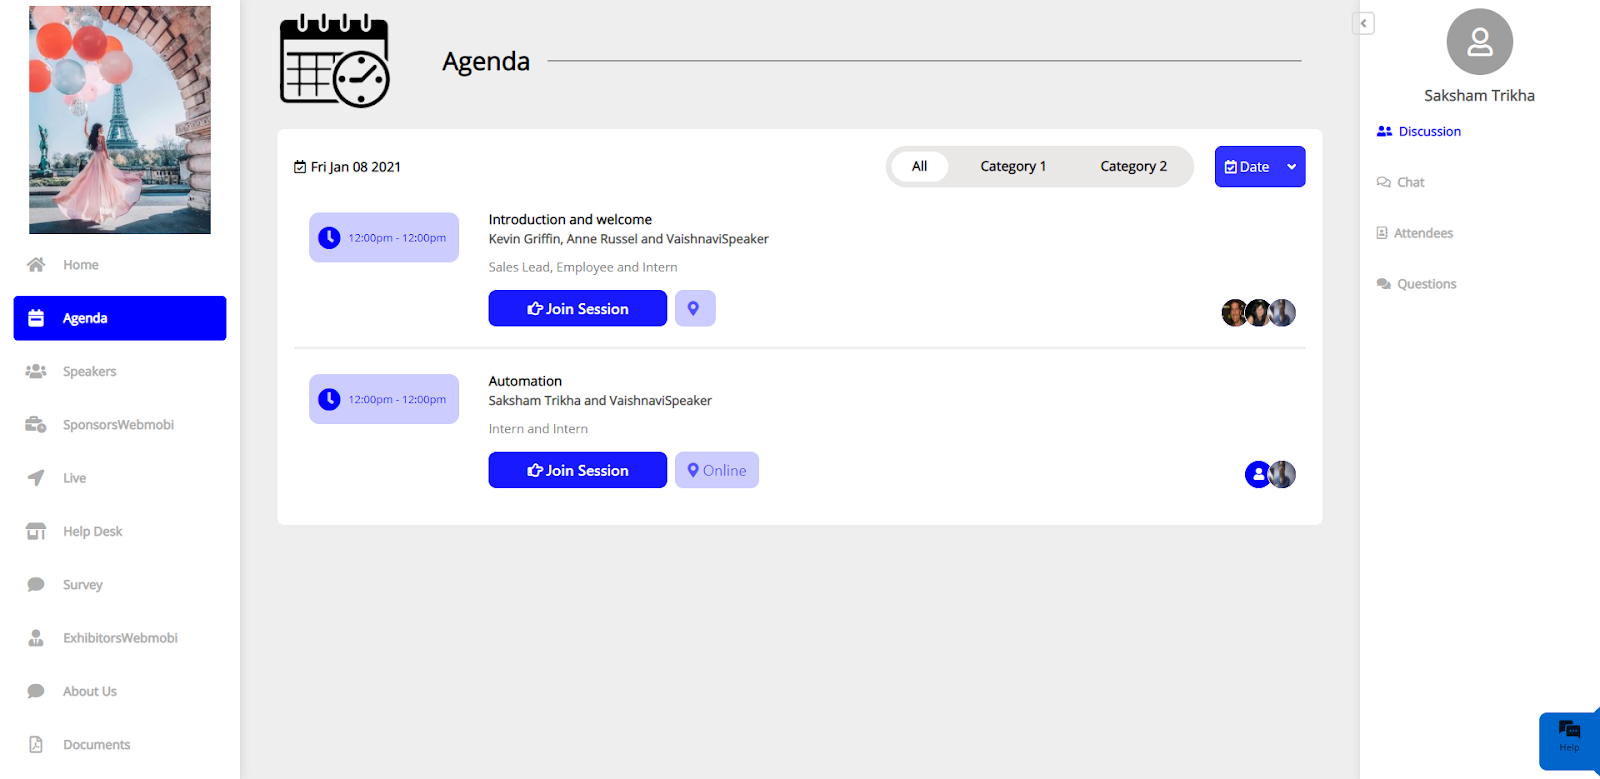Click the Agenda calendar icon in sidebar
Screen dimensions: 1600x779
coord(36,318)
